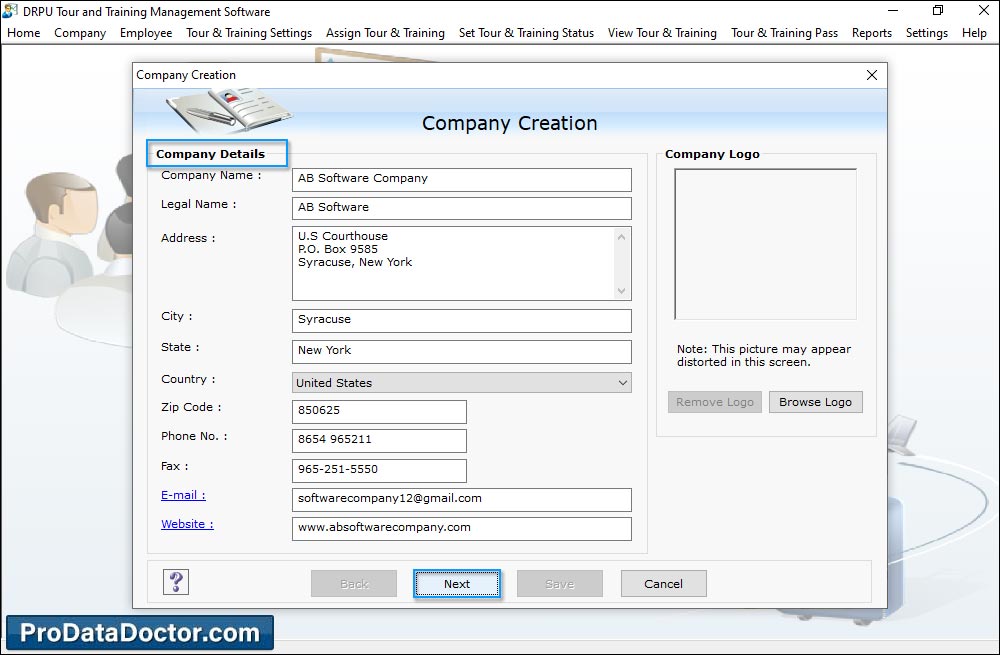Open Assign Tour & Training menu
This screenshot has width=1000, height=655.
click(x=385, y=33)
